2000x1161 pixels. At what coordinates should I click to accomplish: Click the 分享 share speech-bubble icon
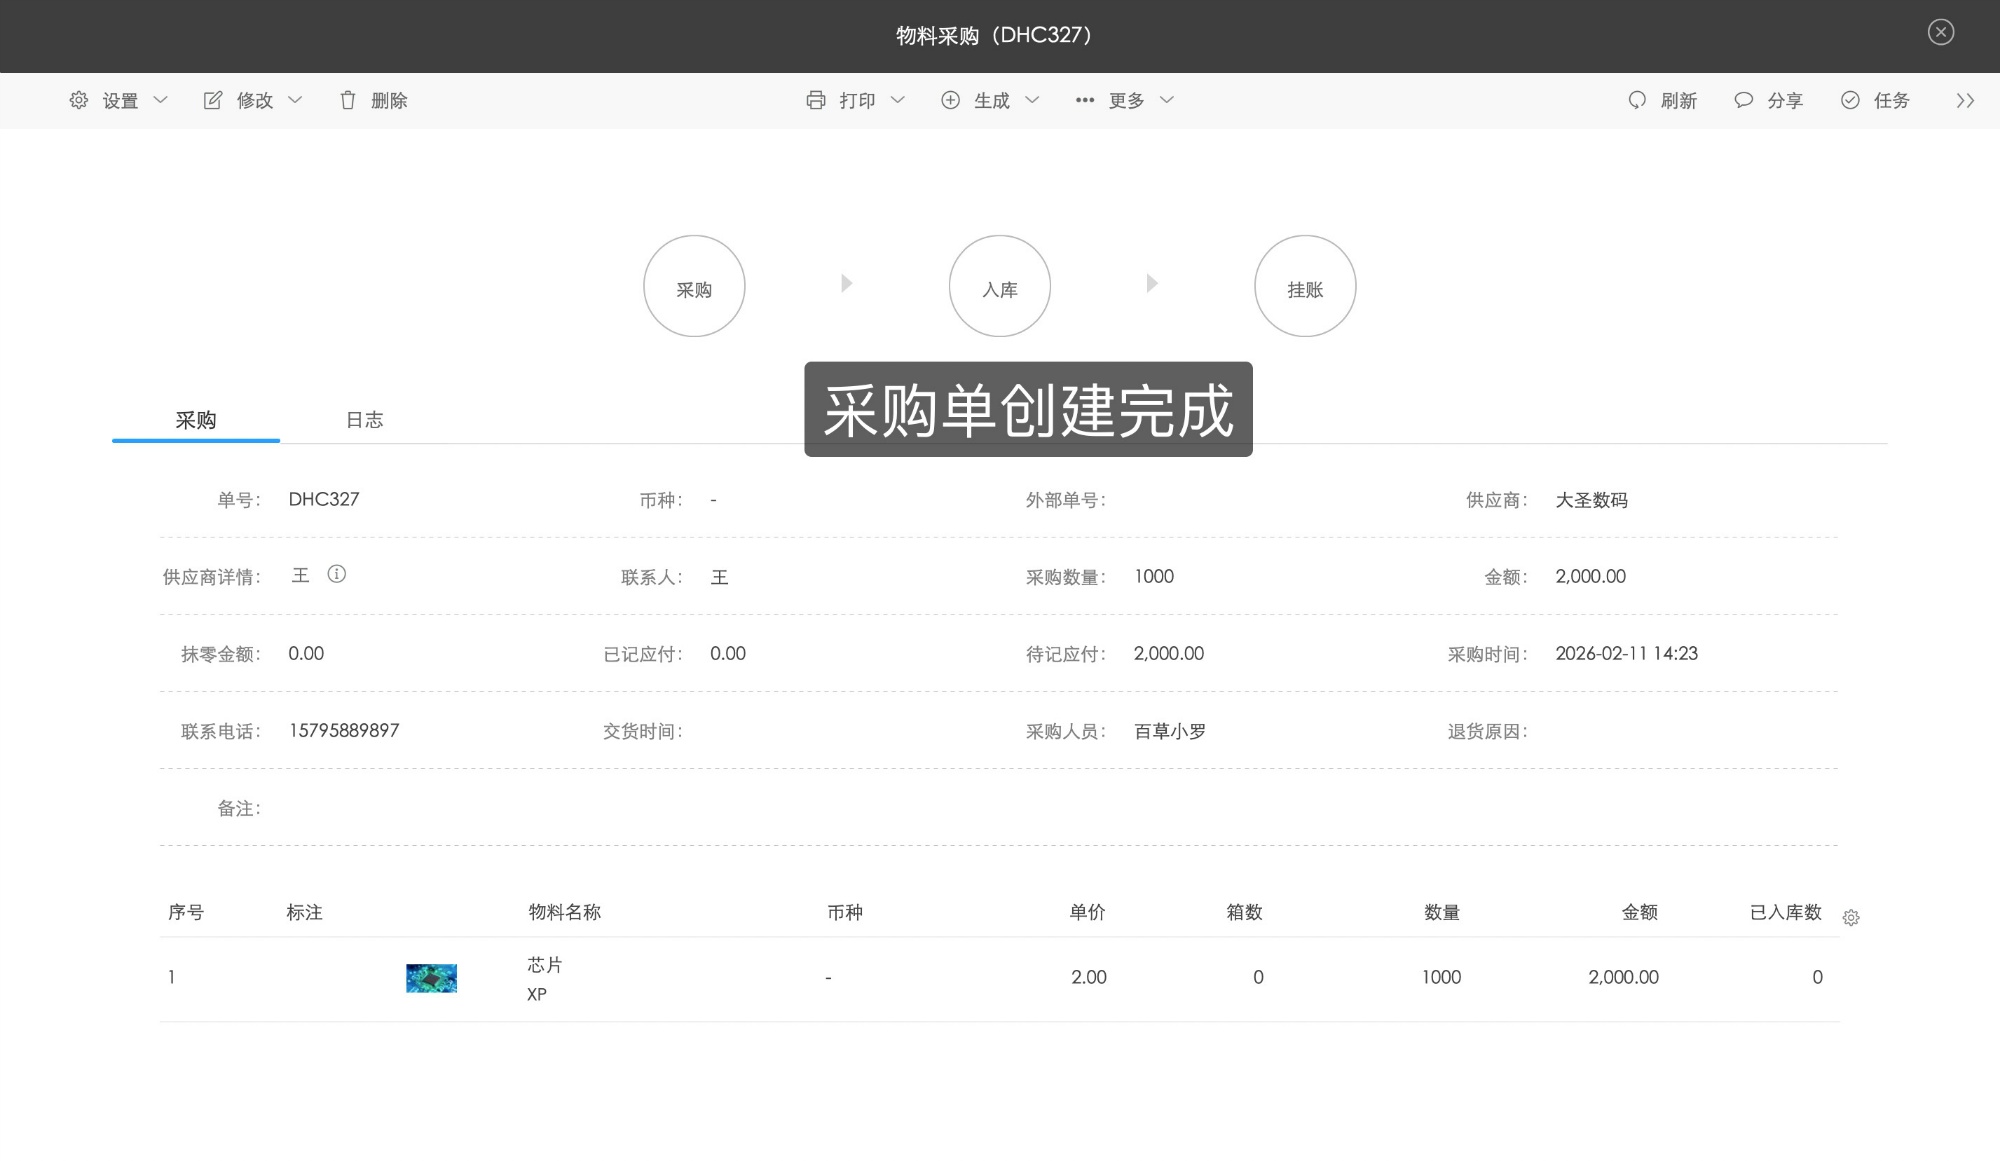click(x=1743, y=100)
